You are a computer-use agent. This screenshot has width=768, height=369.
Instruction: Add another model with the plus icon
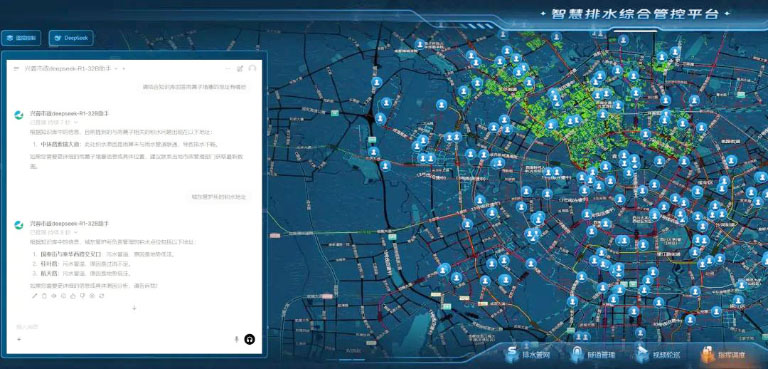[123, 69]
